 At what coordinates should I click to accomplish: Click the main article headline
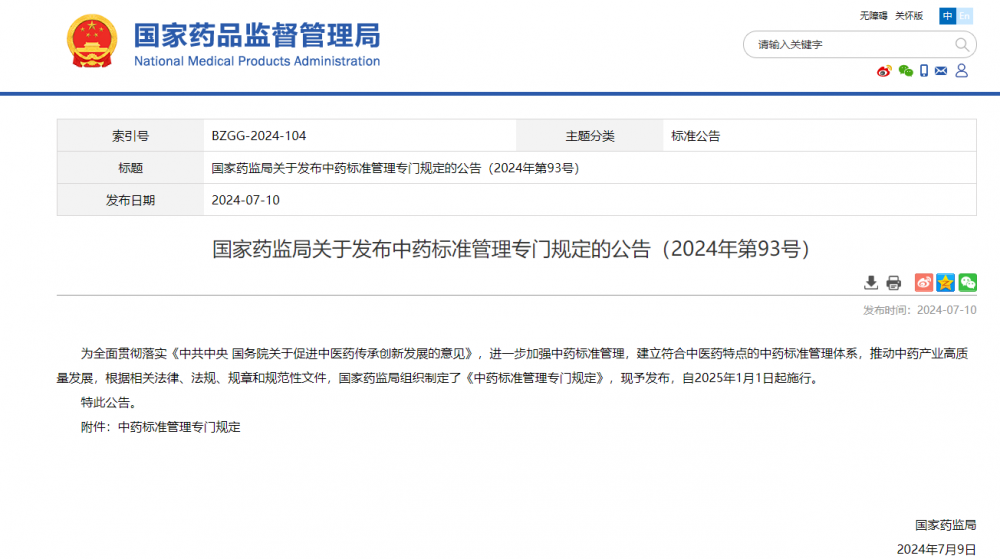pyautogui.click(x=511, y=249)
